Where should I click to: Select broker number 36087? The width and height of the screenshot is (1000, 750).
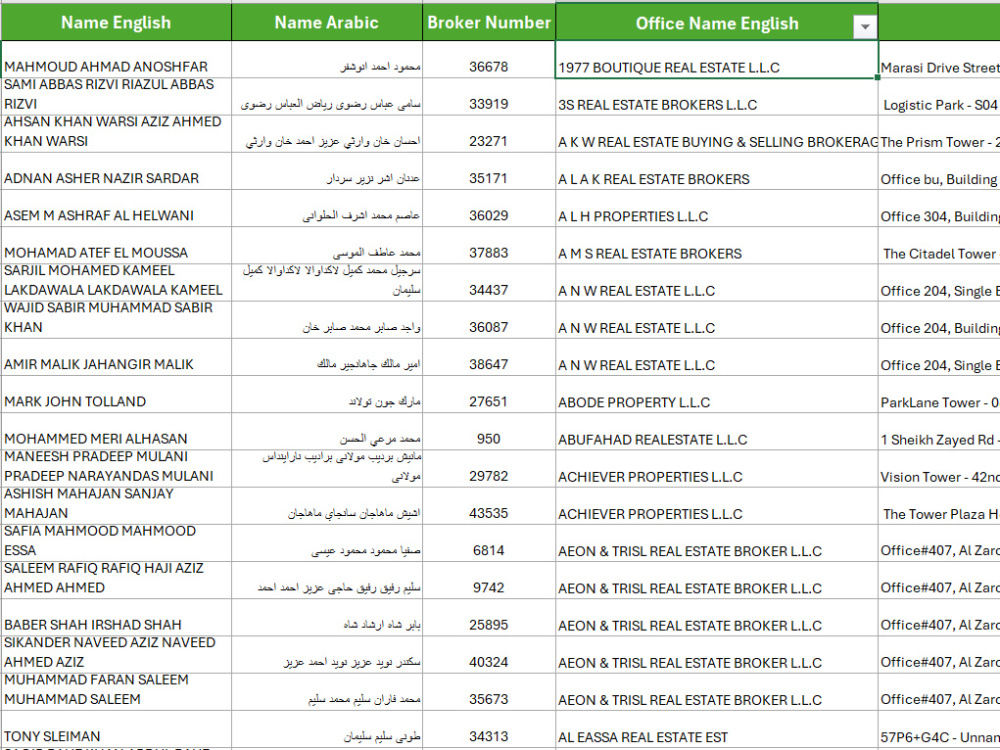click(x=489, y=320)
